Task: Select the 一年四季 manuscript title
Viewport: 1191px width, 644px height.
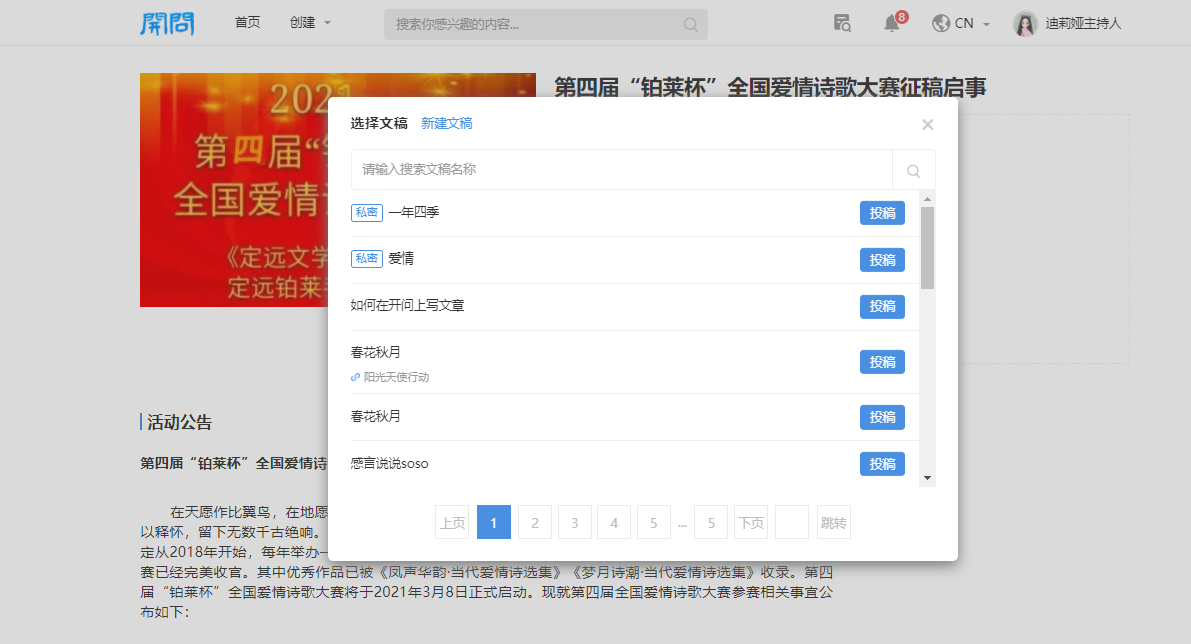Action: [x=414, y=213]
